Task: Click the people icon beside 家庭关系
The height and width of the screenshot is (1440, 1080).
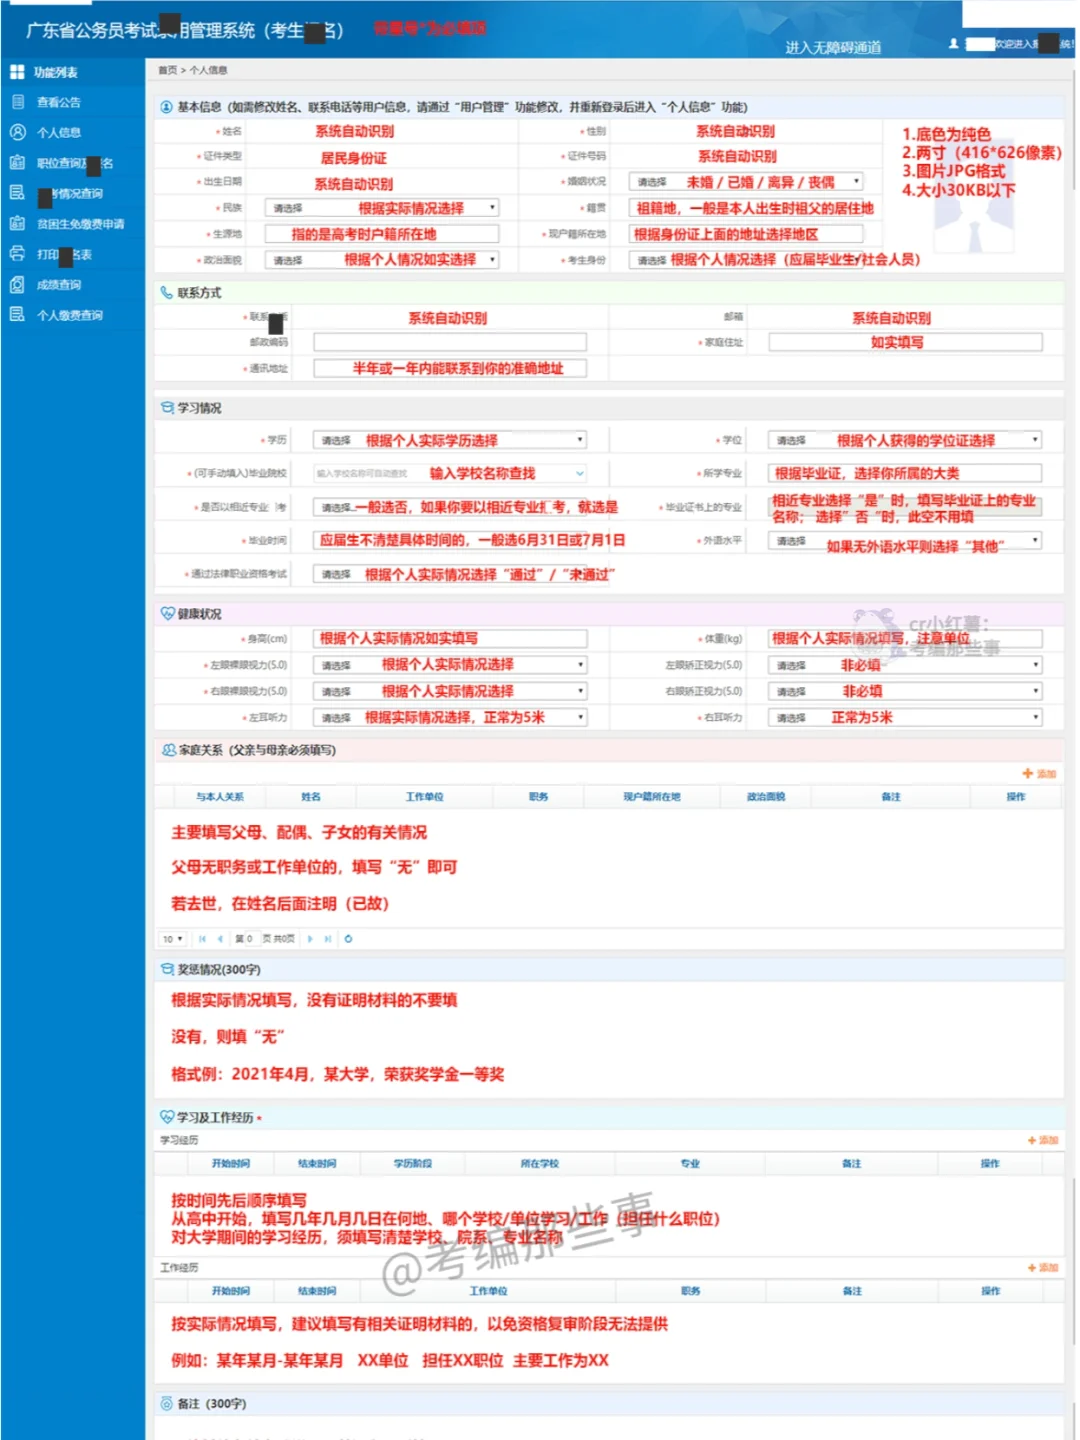Action: 169,750
